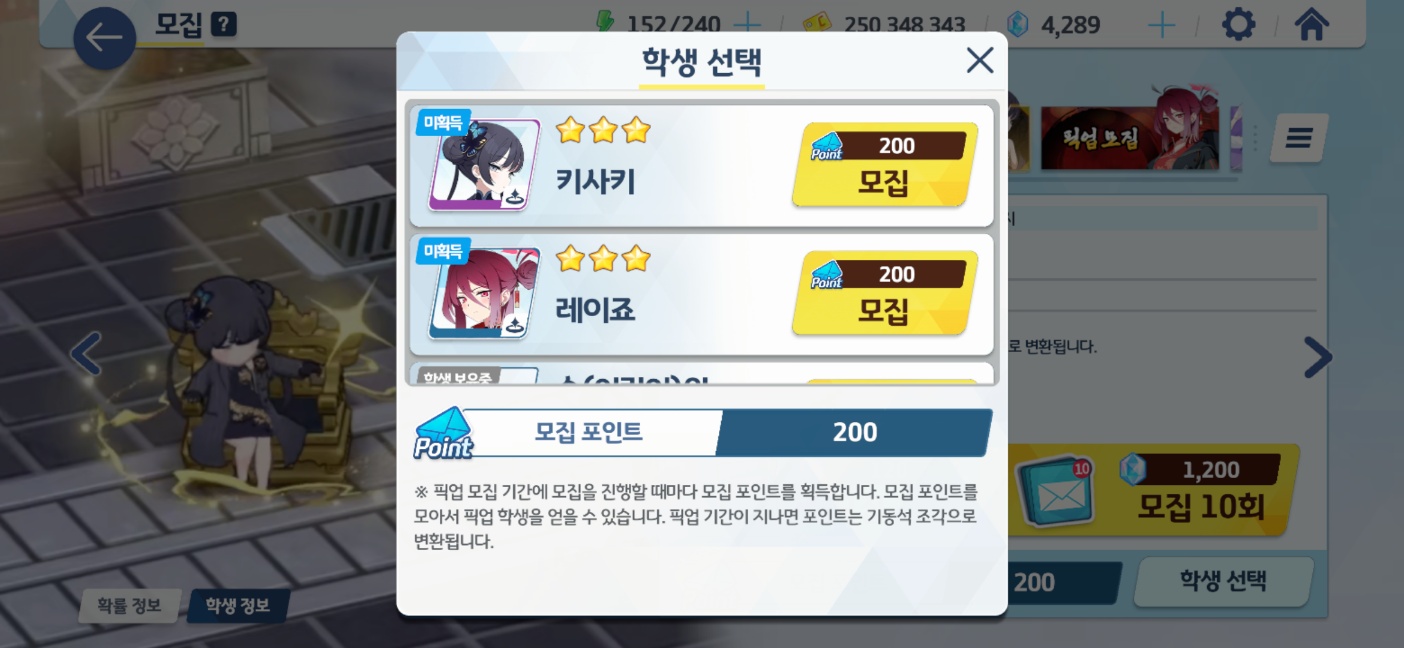
Task: Select 키사키's portrait thumbnail
Action: [484, 165]
